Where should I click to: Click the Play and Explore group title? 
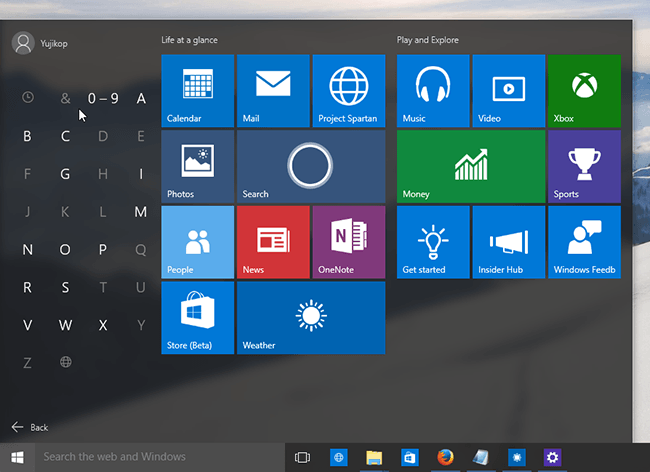pos(428,40)
